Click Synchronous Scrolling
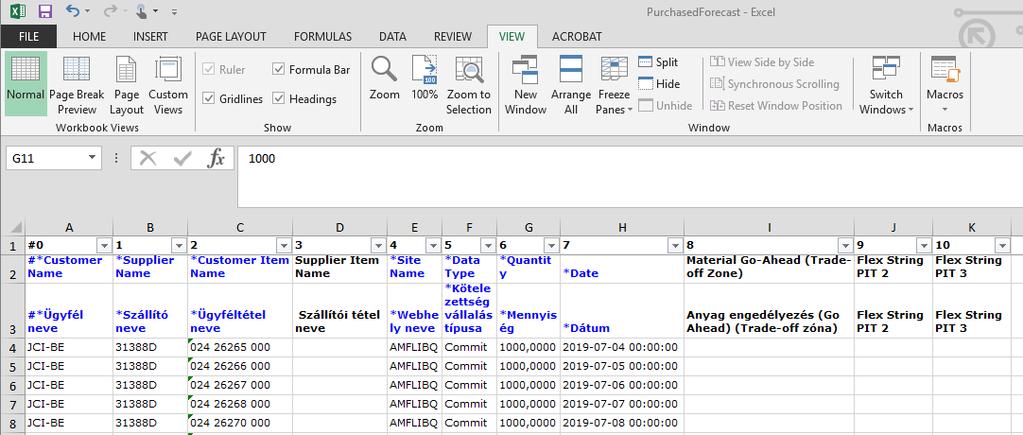This screenshot has width=1023, height=435. (774, 83)
